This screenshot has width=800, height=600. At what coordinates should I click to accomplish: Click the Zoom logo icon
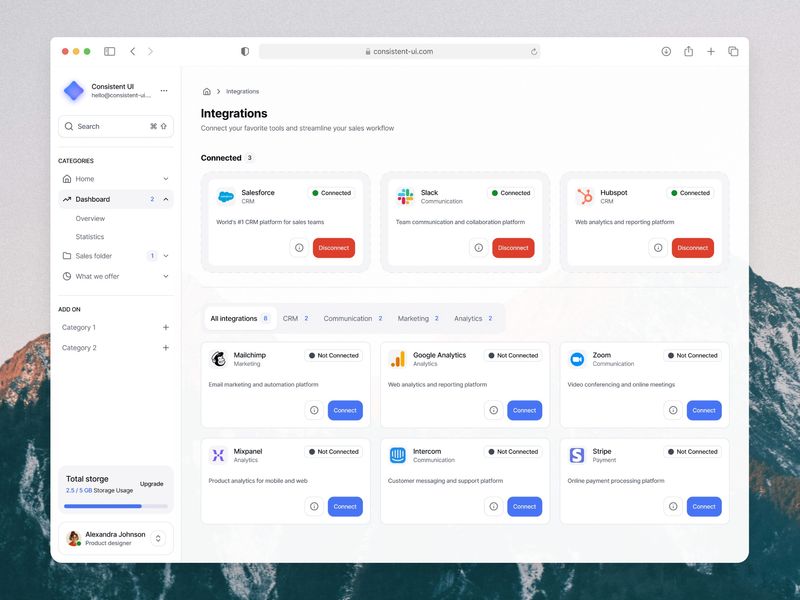click(x=577, y=359)
